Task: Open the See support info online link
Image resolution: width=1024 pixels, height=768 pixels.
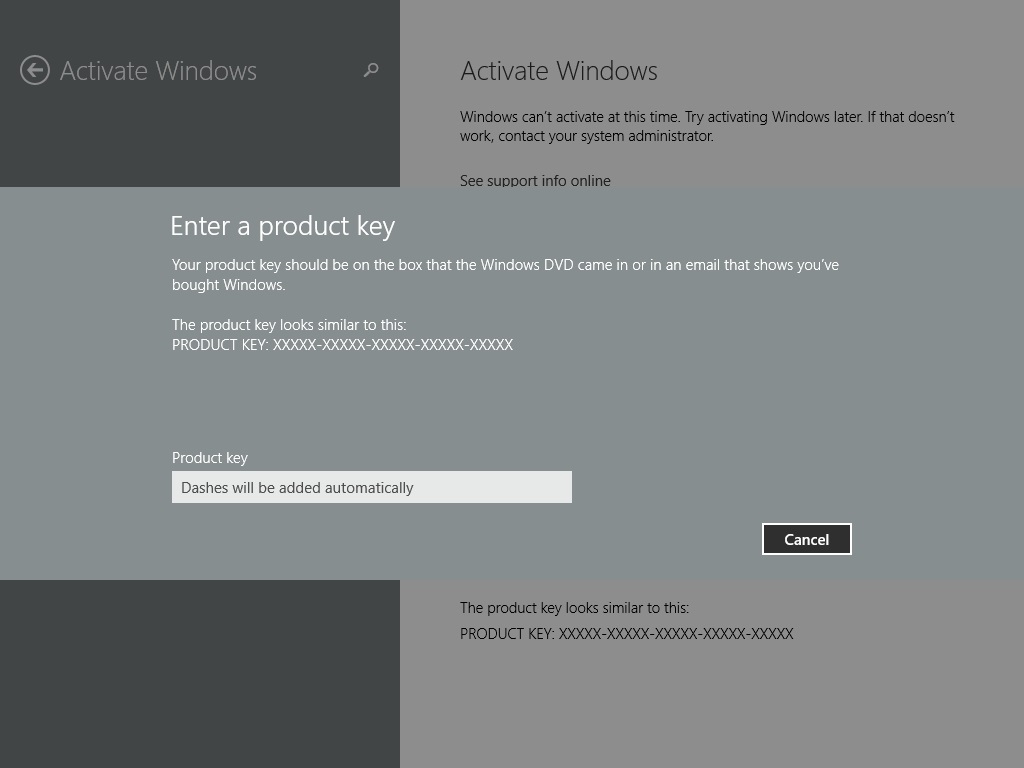Action: click(x=535, y=180)
